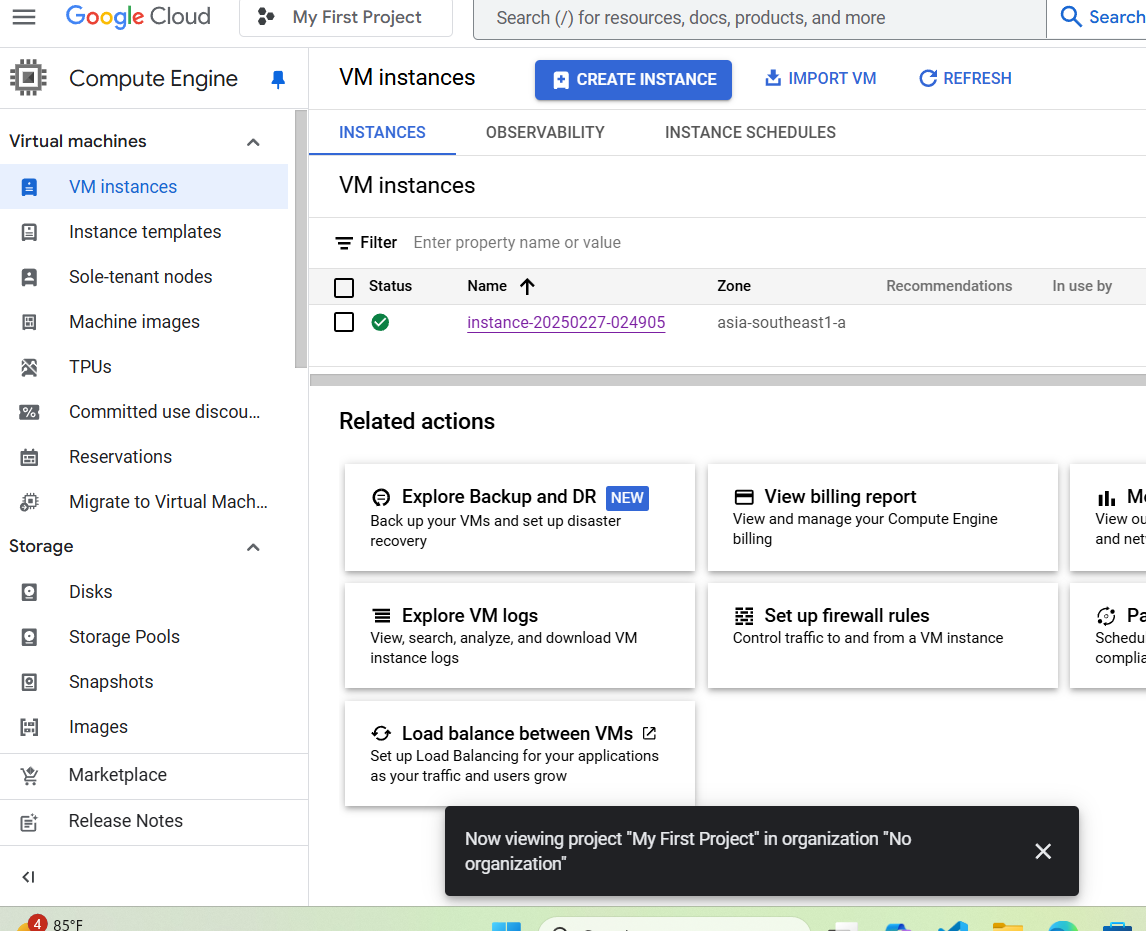Focus the top search resources field

coord(760,18)
